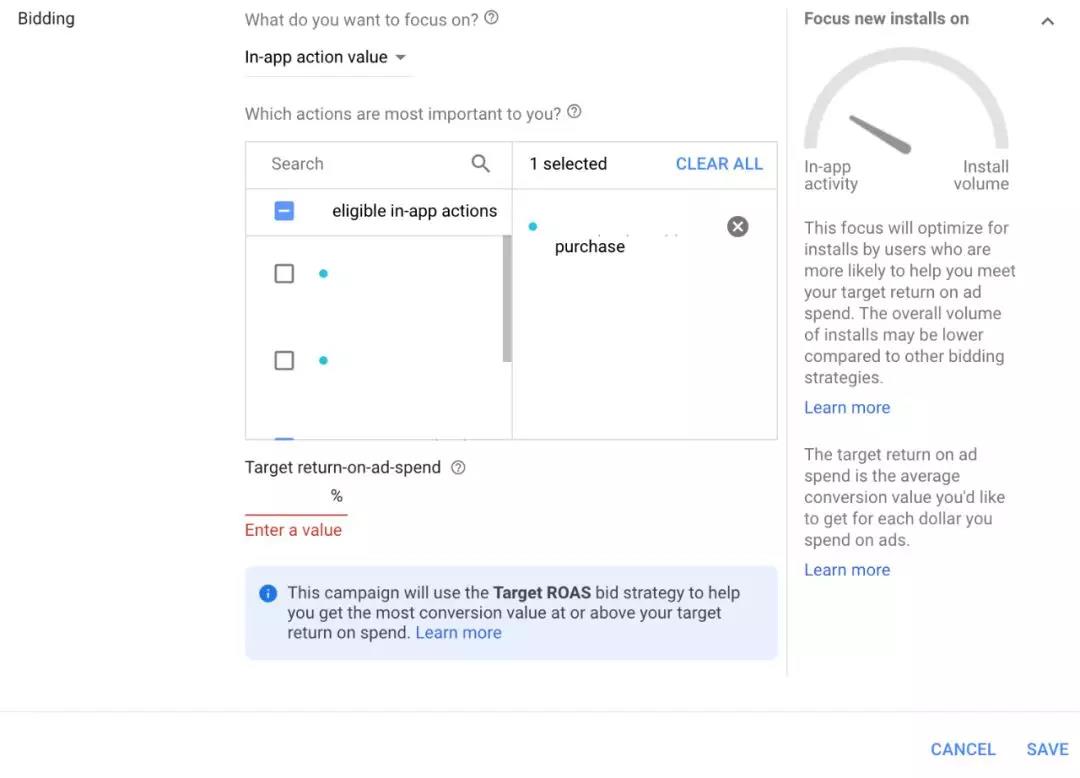Click CLEAR ALL to deselect actions

719,164
